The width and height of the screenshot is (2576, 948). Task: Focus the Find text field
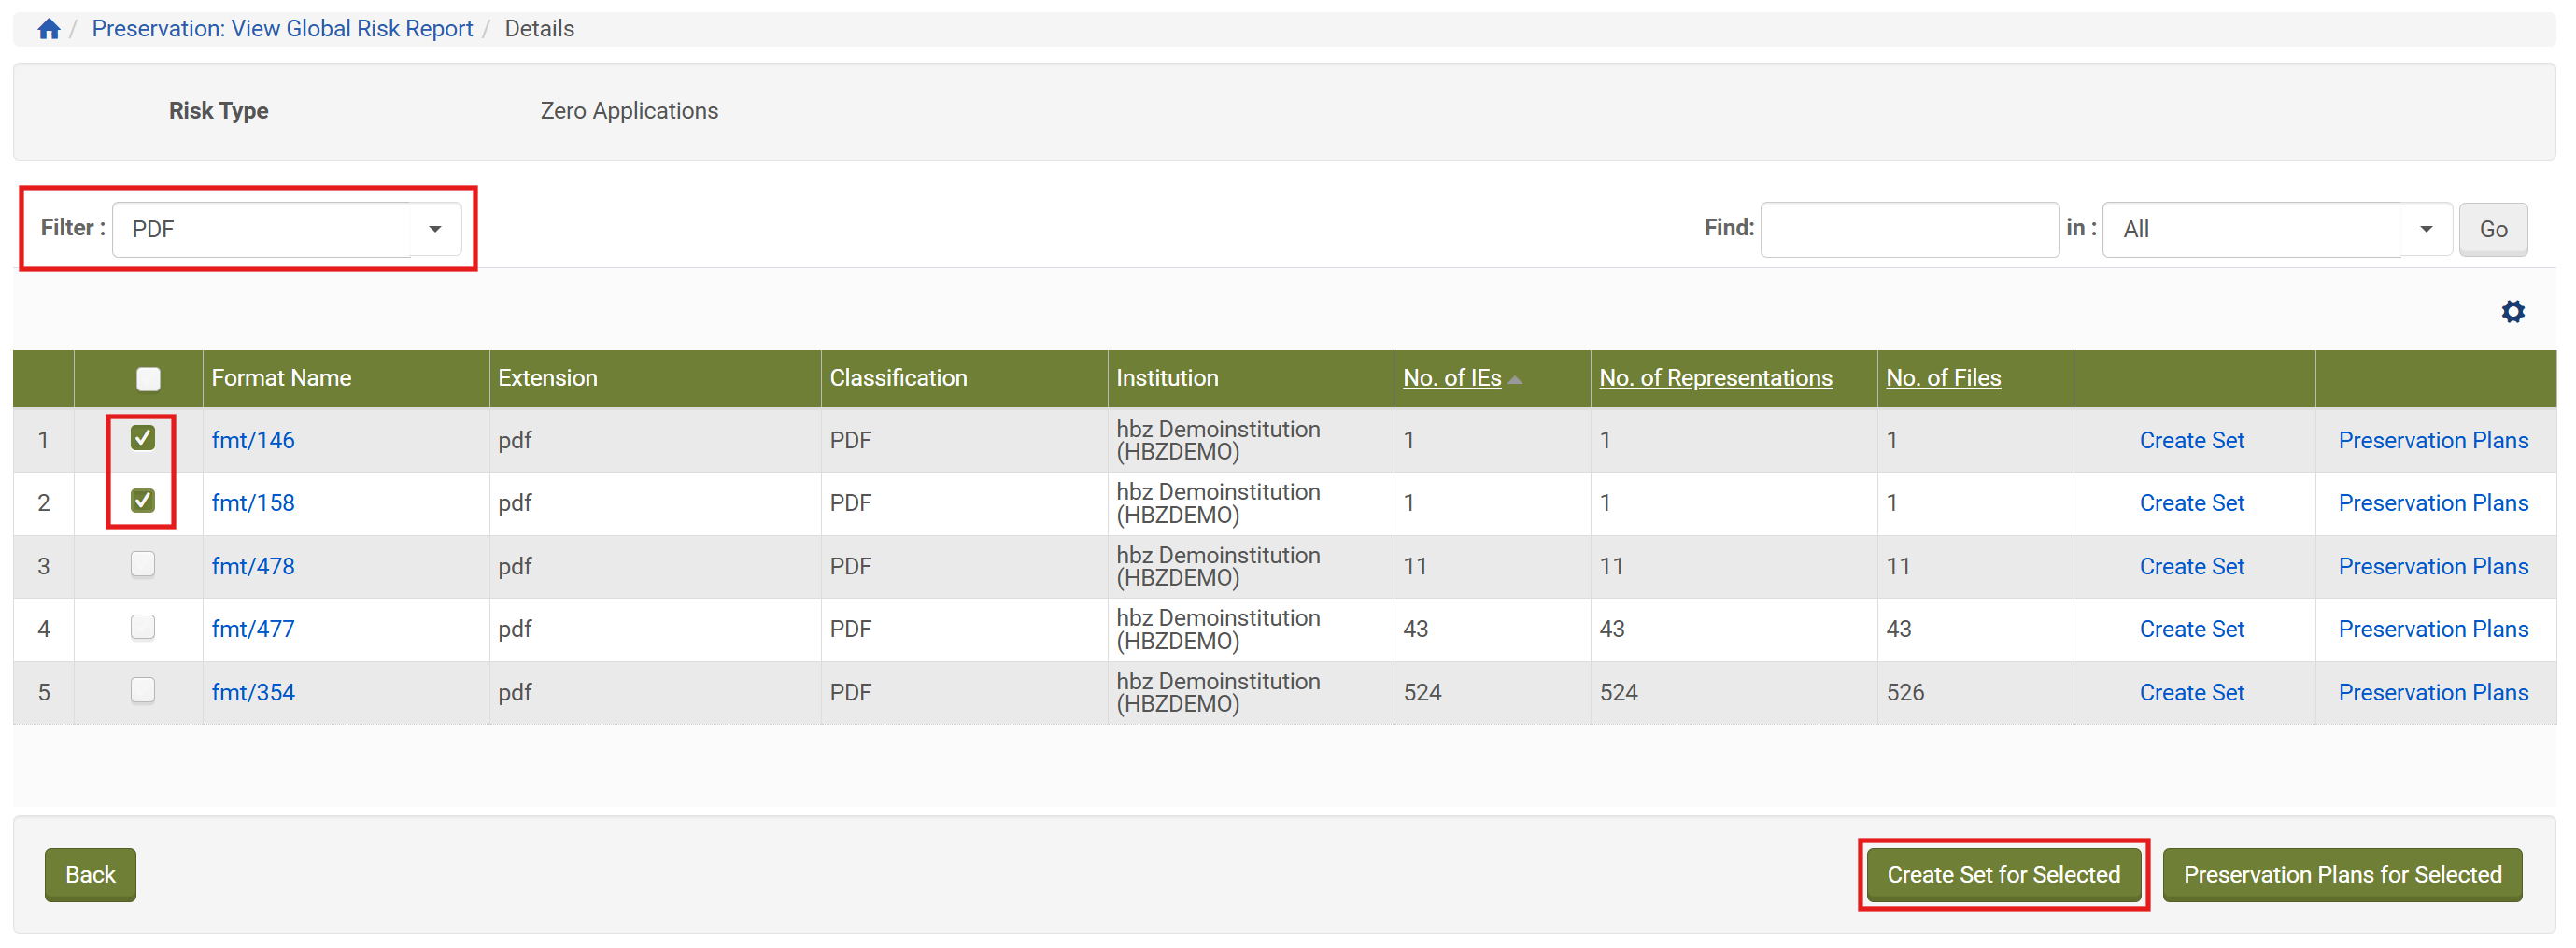point(1908,229)
